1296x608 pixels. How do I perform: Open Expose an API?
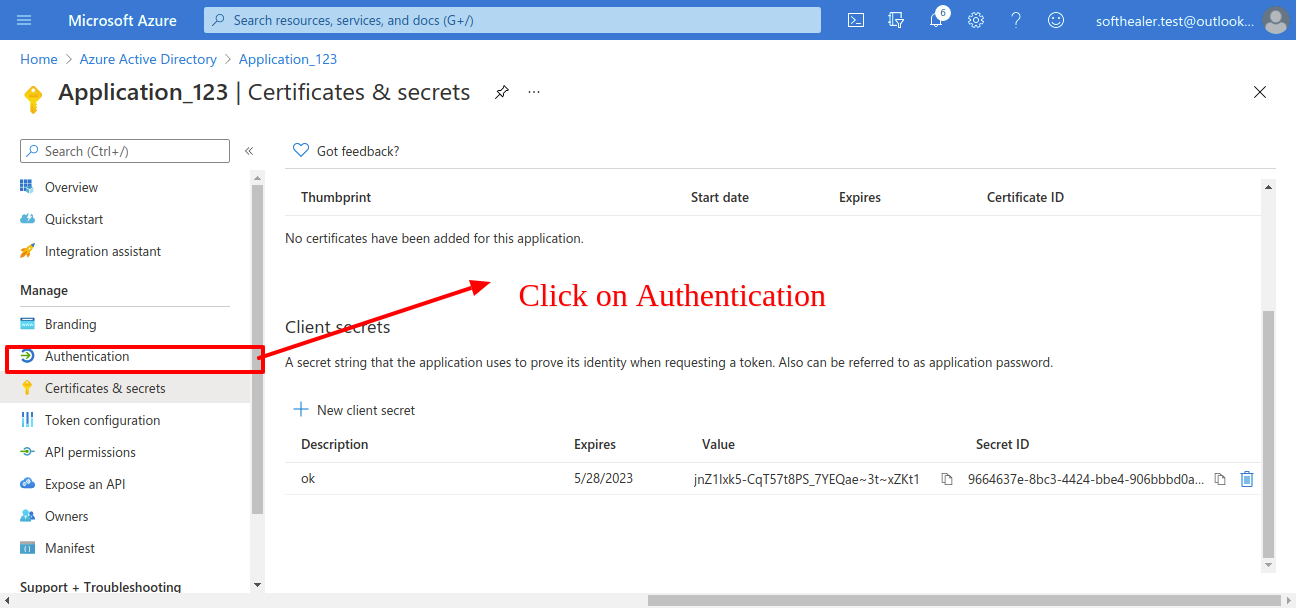[85, 484]
